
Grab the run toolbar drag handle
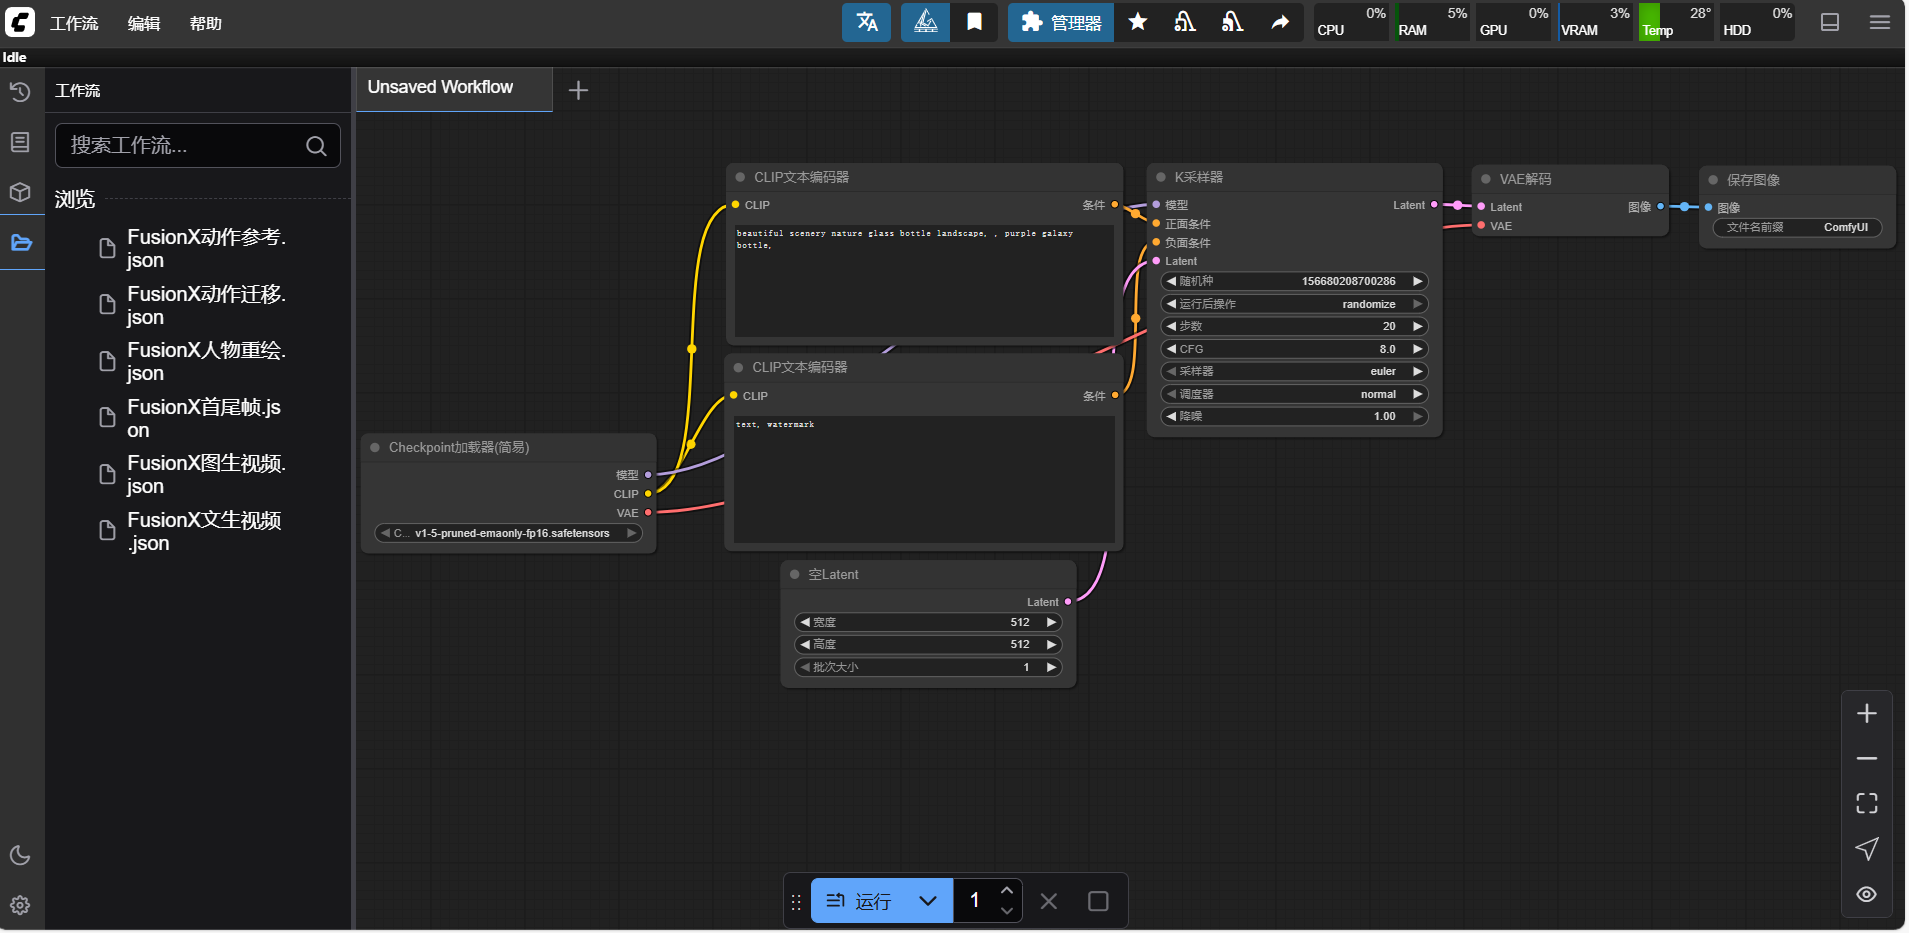tap(796, 902)
